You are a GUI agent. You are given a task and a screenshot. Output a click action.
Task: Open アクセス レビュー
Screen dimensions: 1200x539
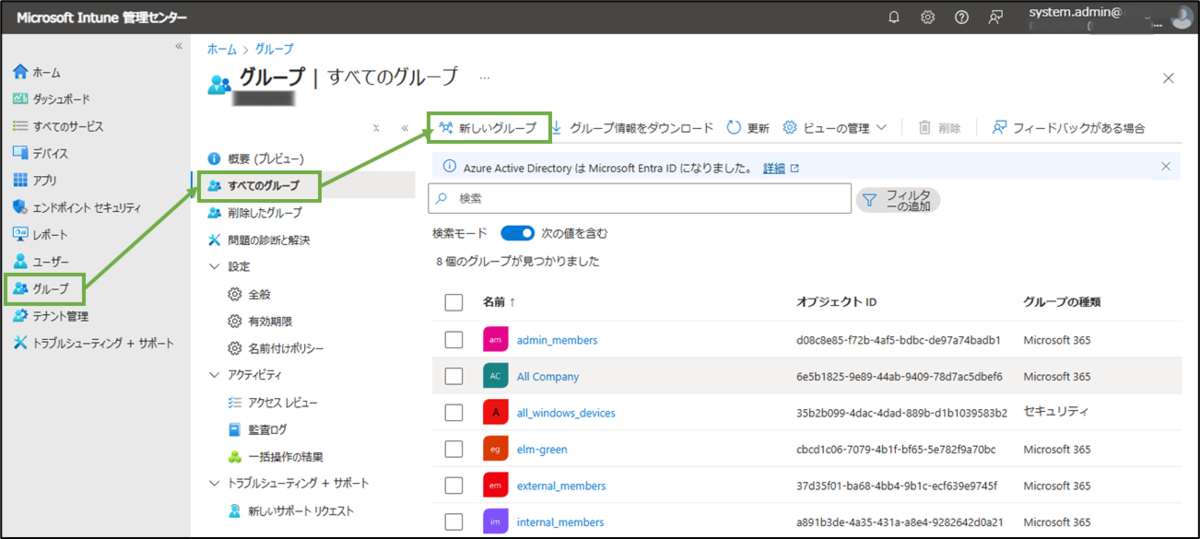click(x=272, y=402)
